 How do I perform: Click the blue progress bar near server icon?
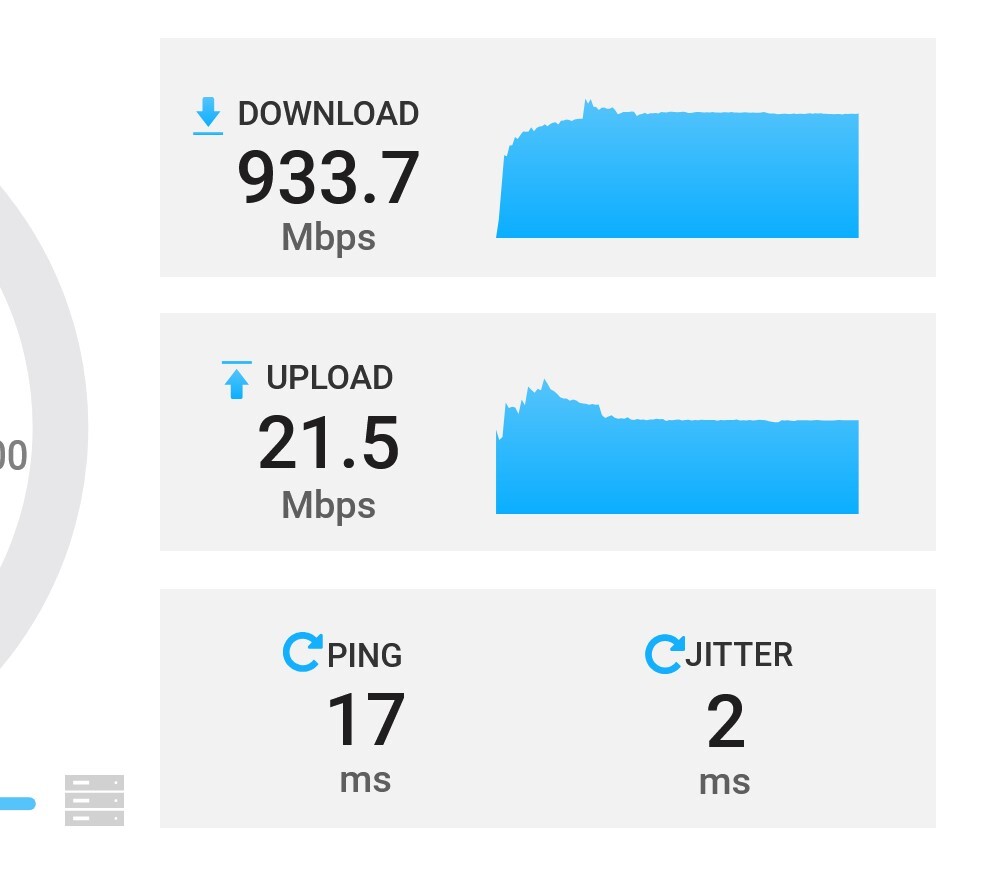pyautogui.click(x=18, y=803)
